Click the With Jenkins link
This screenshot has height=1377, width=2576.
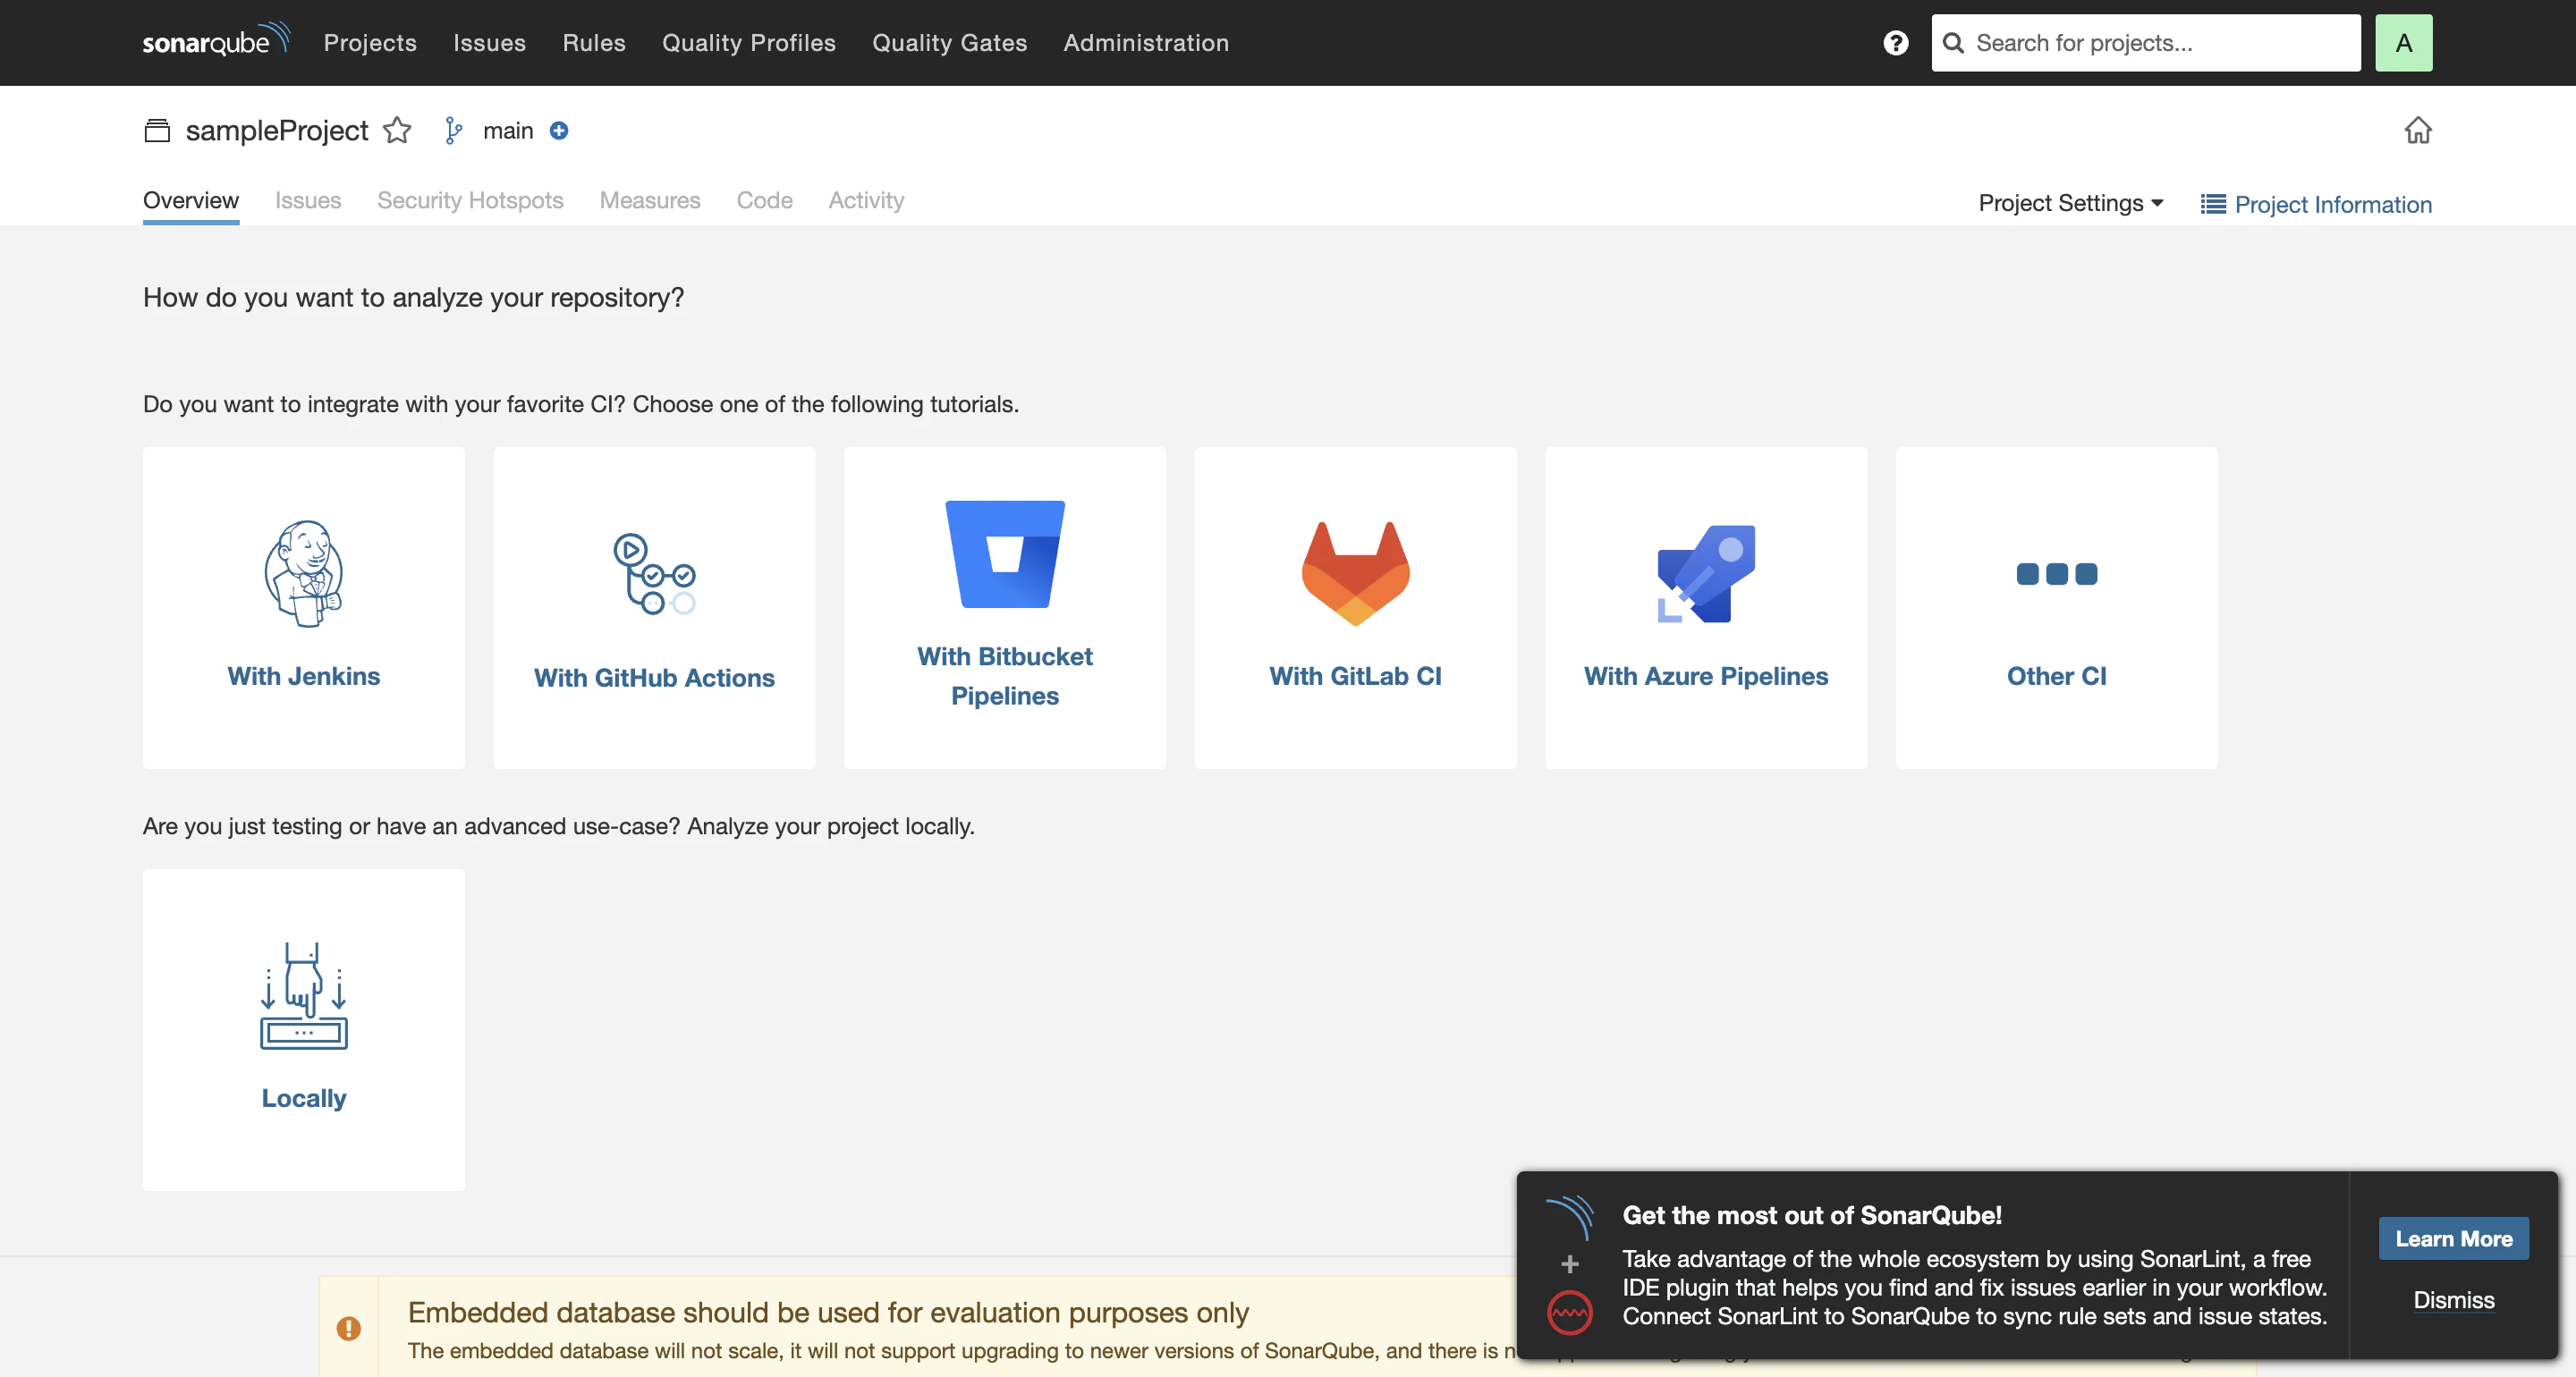[x=304, y=676]
